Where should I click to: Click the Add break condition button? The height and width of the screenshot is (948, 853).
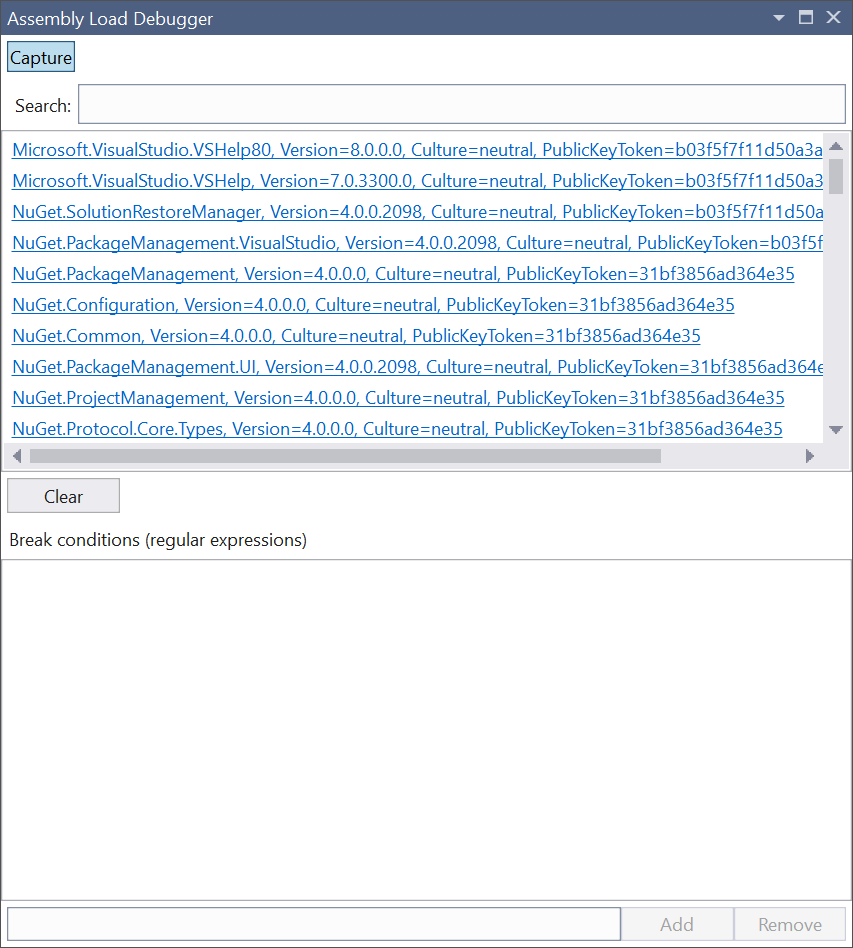(677, 924)
